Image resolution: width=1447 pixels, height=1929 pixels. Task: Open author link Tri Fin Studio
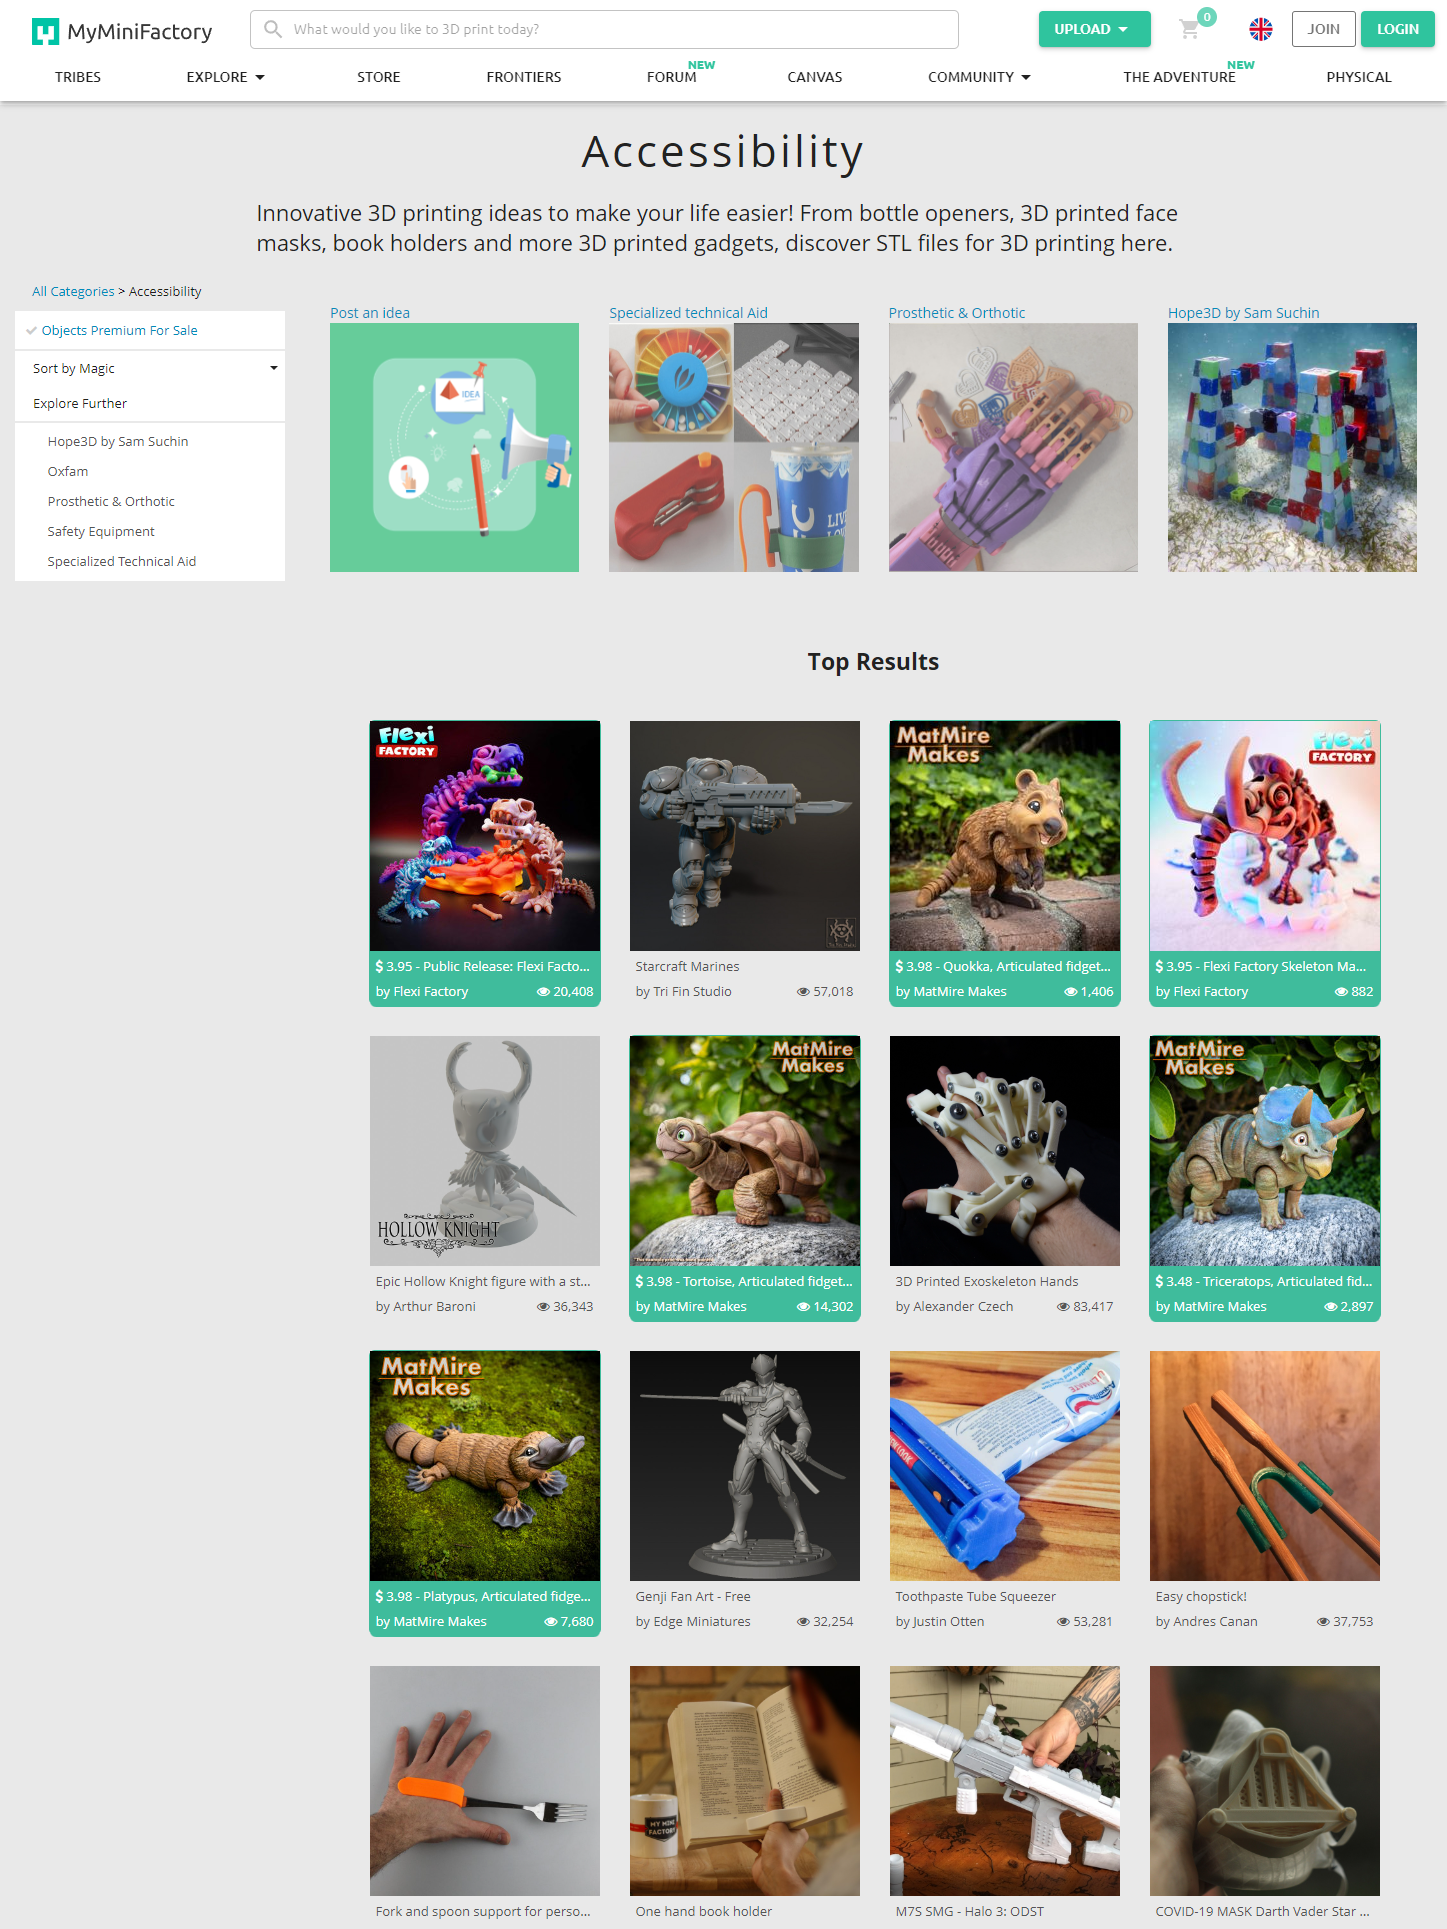(x=692, y=992)
